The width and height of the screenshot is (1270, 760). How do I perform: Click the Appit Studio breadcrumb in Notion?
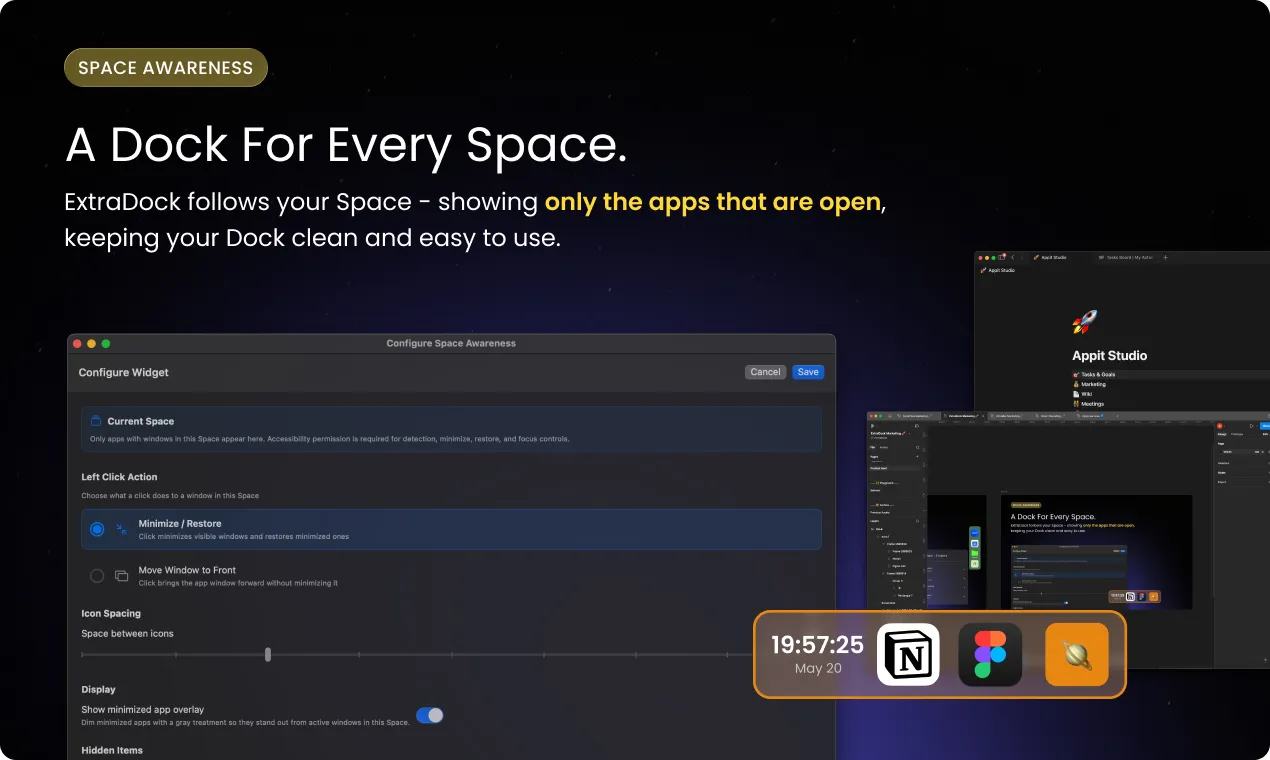click(x=997, y=270)
